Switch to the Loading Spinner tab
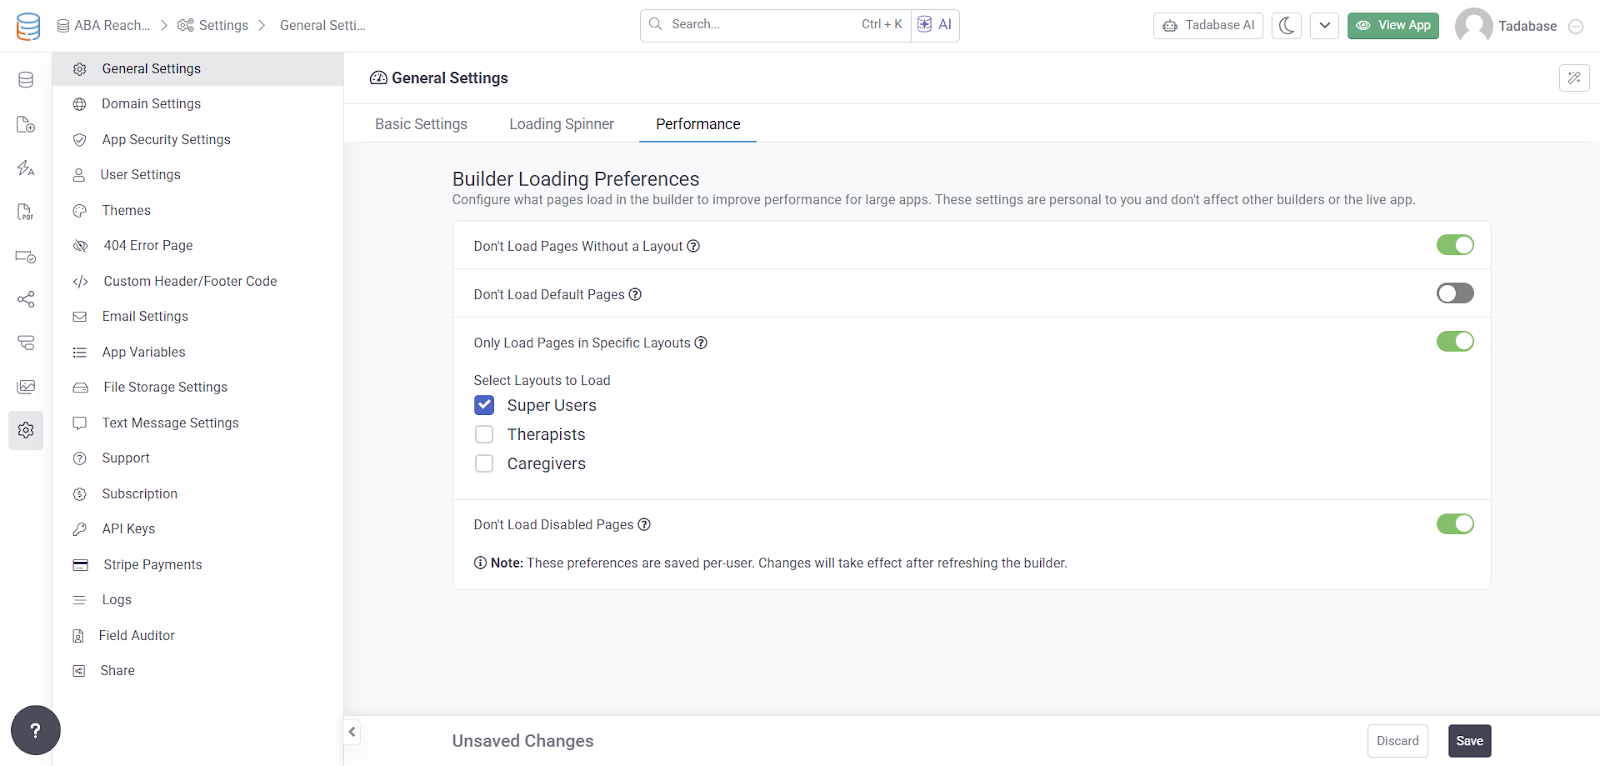The image size is (1600, 766). pos(561,124)
